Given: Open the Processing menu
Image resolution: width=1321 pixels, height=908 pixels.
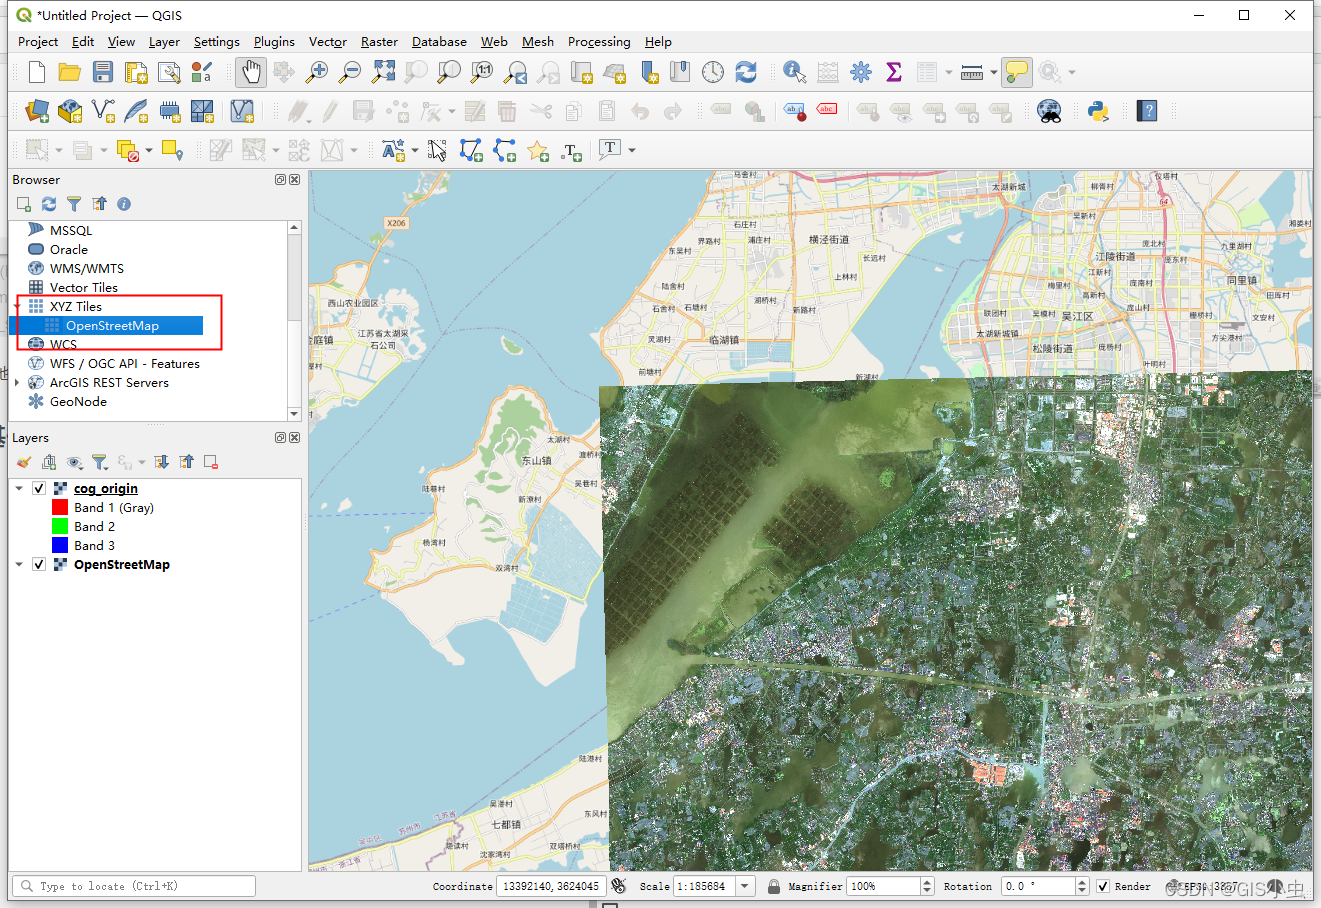Looking at the screenshot, I should pos(599,42).
